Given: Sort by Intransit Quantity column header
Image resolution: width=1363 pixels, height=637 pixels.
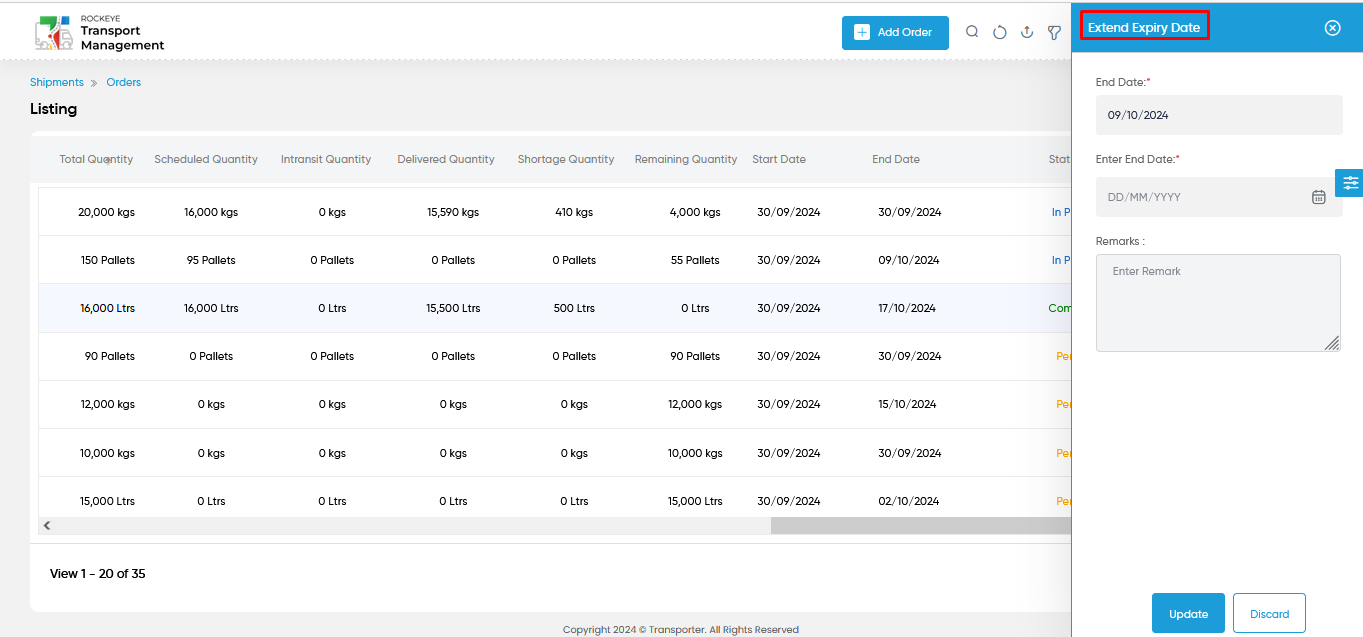Looking at the screenshot, I should point(326,159).
